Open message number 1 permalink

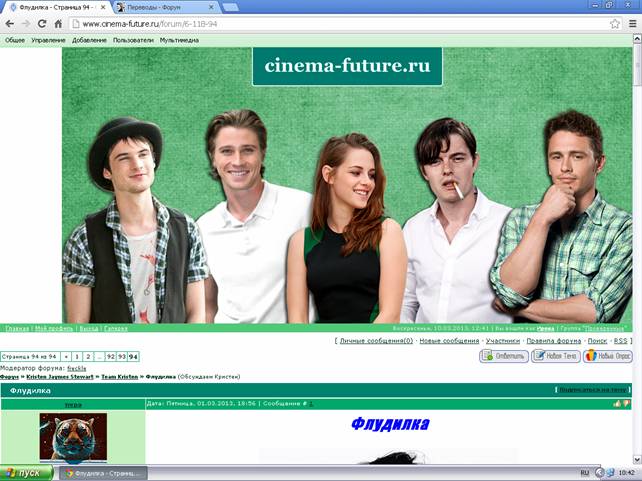pyautogui.click(x=311, y=404)
